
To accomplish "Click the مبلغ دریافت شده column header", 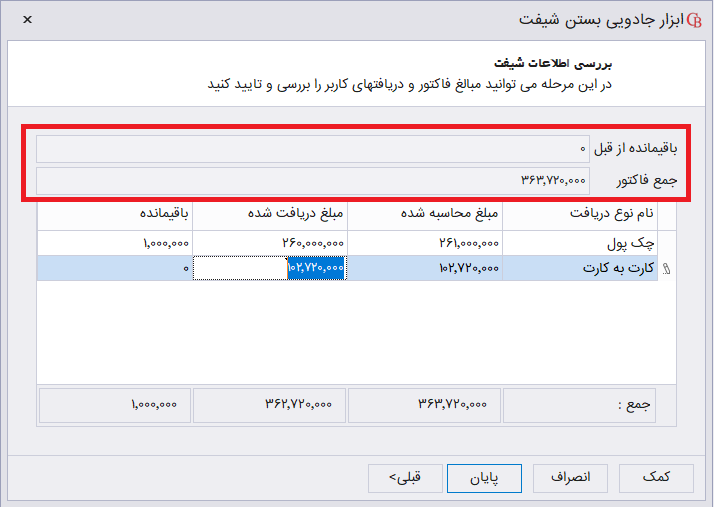I will tap(270, 213).
